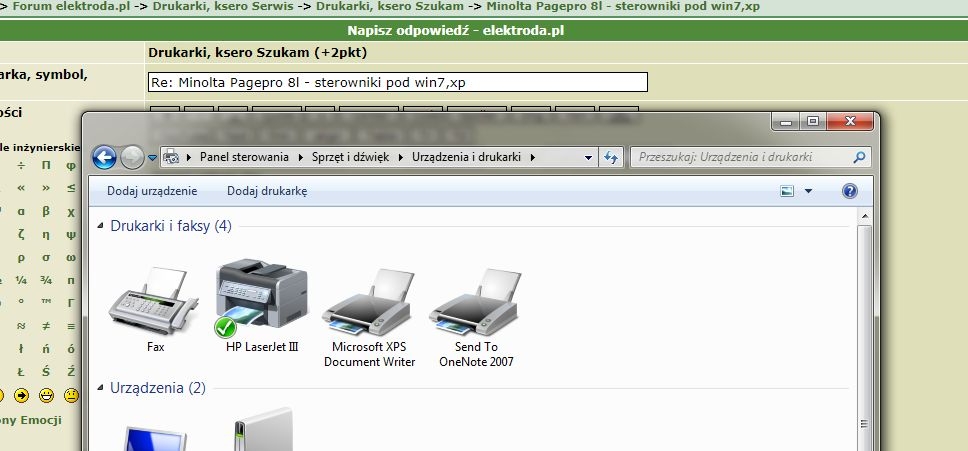Insert the division sign ÷ symbol
Screen dimensions: 968x451
coord(21,165)
